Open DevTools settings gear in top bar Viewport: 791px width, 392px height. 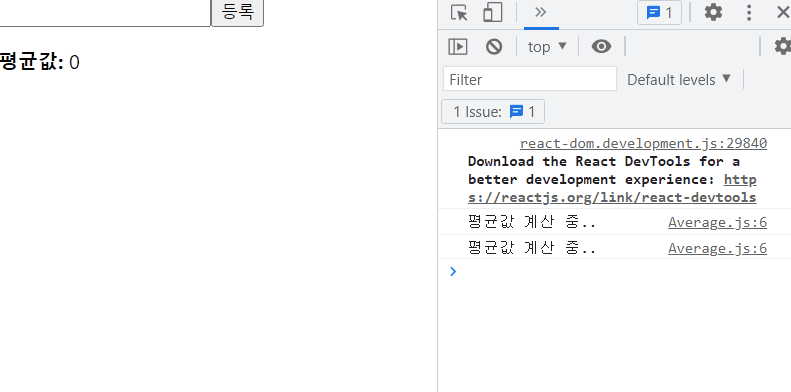713,12
